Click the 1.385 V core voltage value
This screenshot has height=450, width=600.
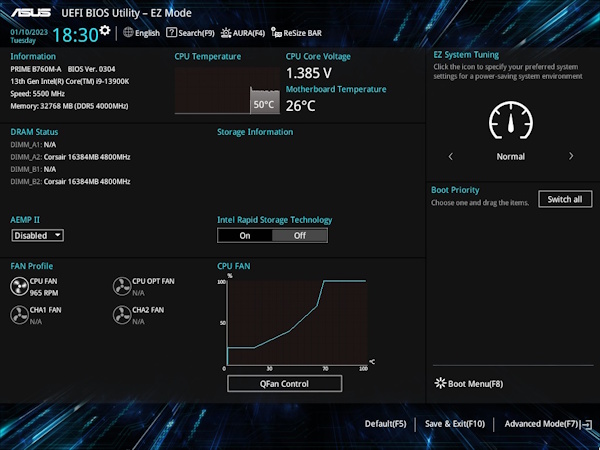[309, 73]
